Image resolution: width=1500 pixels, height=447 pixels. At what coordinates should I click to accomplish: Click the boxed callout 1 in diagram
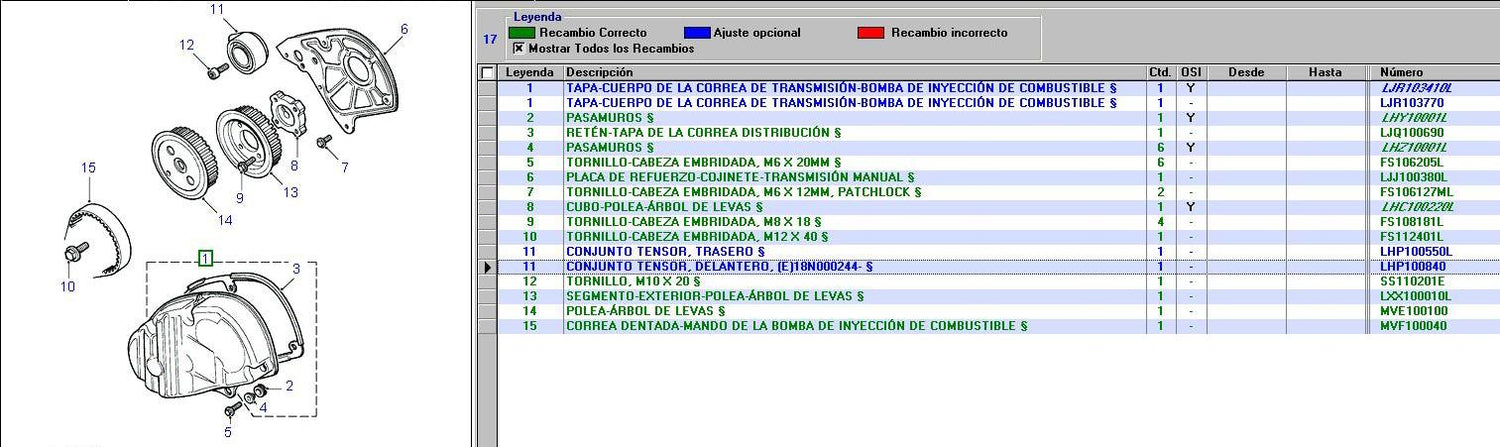point(205,258)
